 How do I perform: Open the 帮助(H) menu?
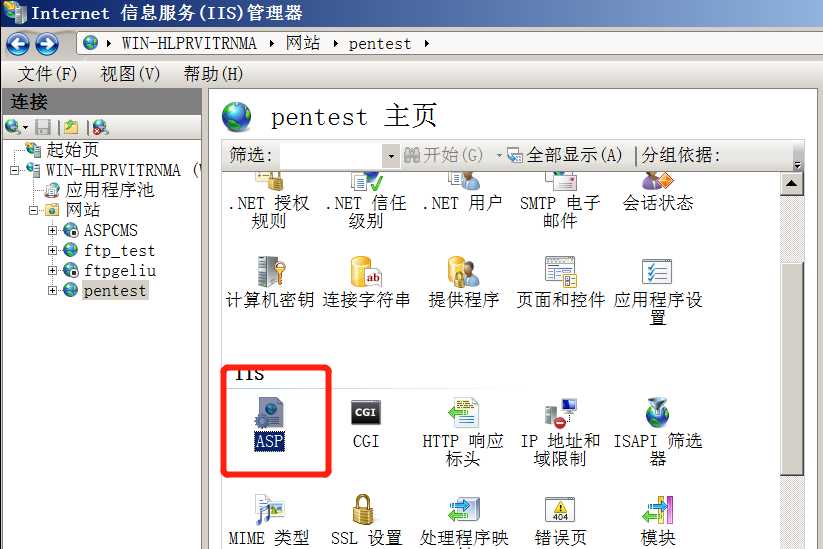213,73
